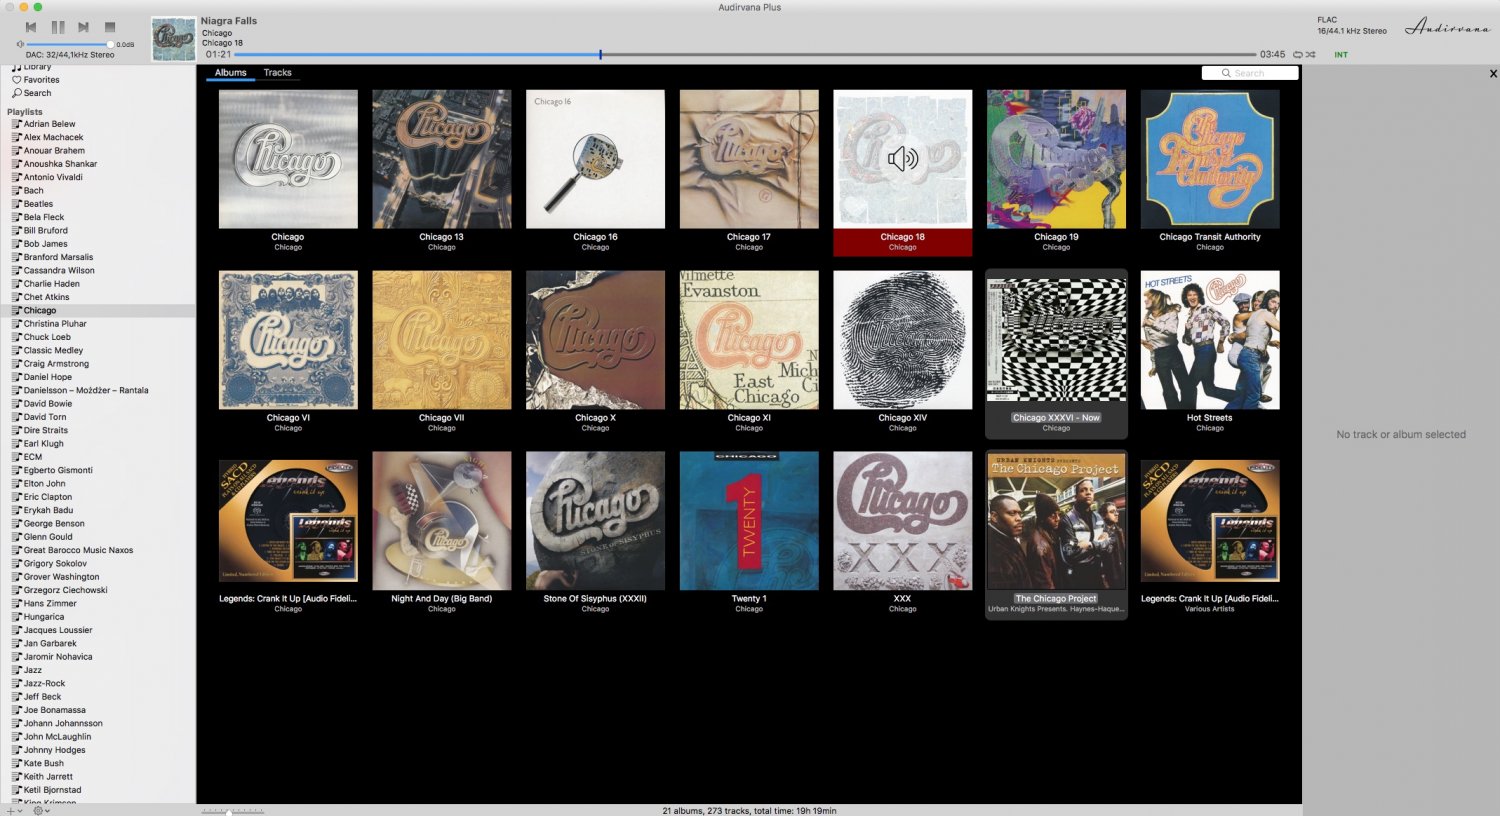1500x816 pixels.
Task: Switch to the Albums tab
Action: click(x=230, y=73)
